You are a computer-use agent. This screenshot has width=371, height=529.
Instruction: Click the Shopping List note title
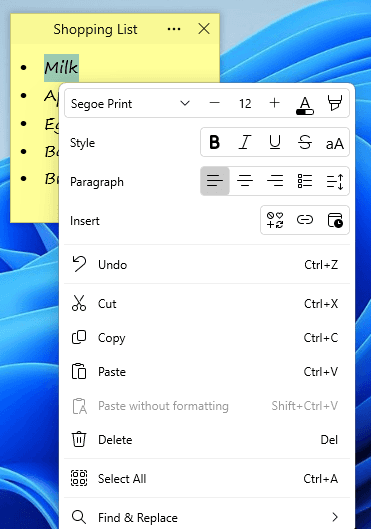tap(95, 29)
